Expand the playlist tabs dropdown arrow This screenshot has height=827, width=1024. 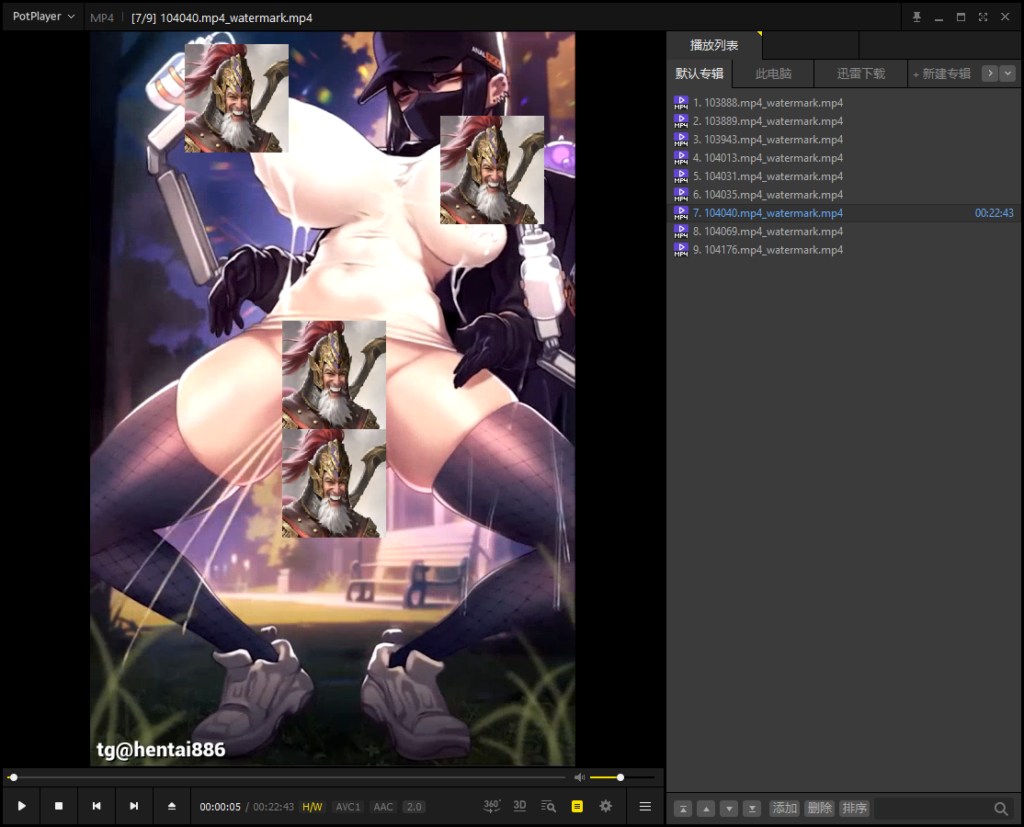point(1008,73)
